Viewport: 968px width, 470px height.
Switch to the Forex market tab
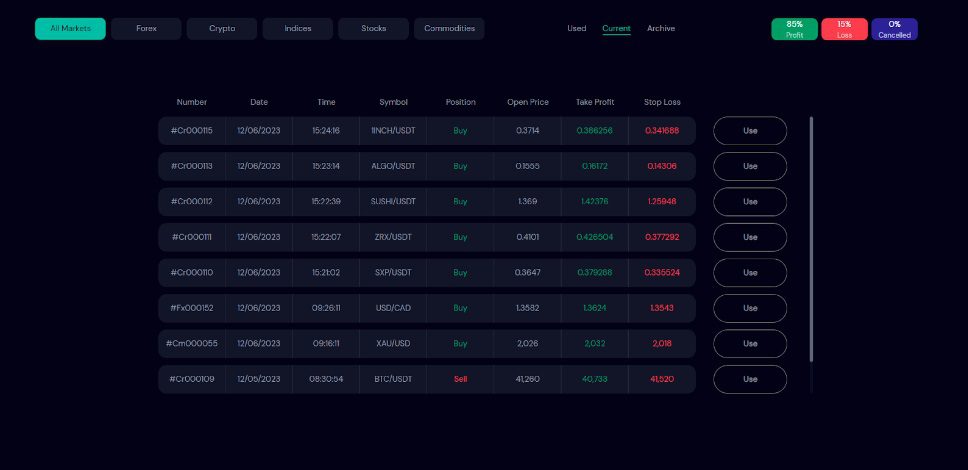pyautogui.click(x=146, y=29)
